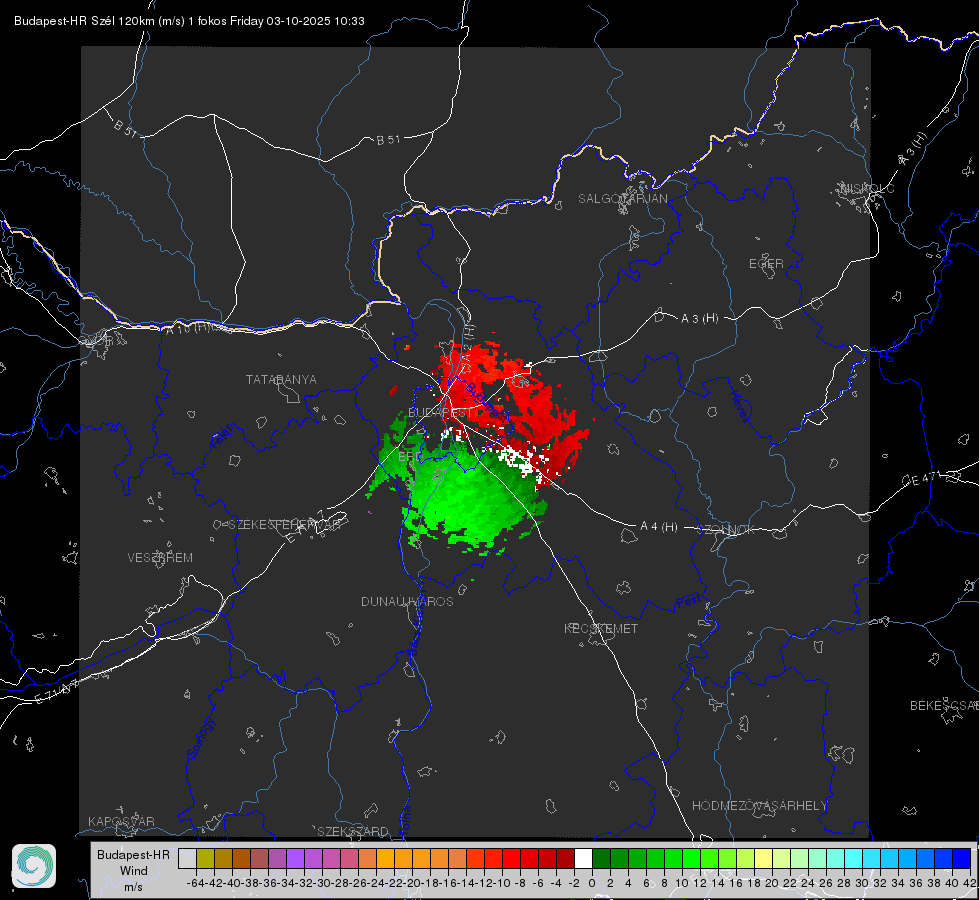Click the SALGÓTARJÁN city label

tap(622, 199)
